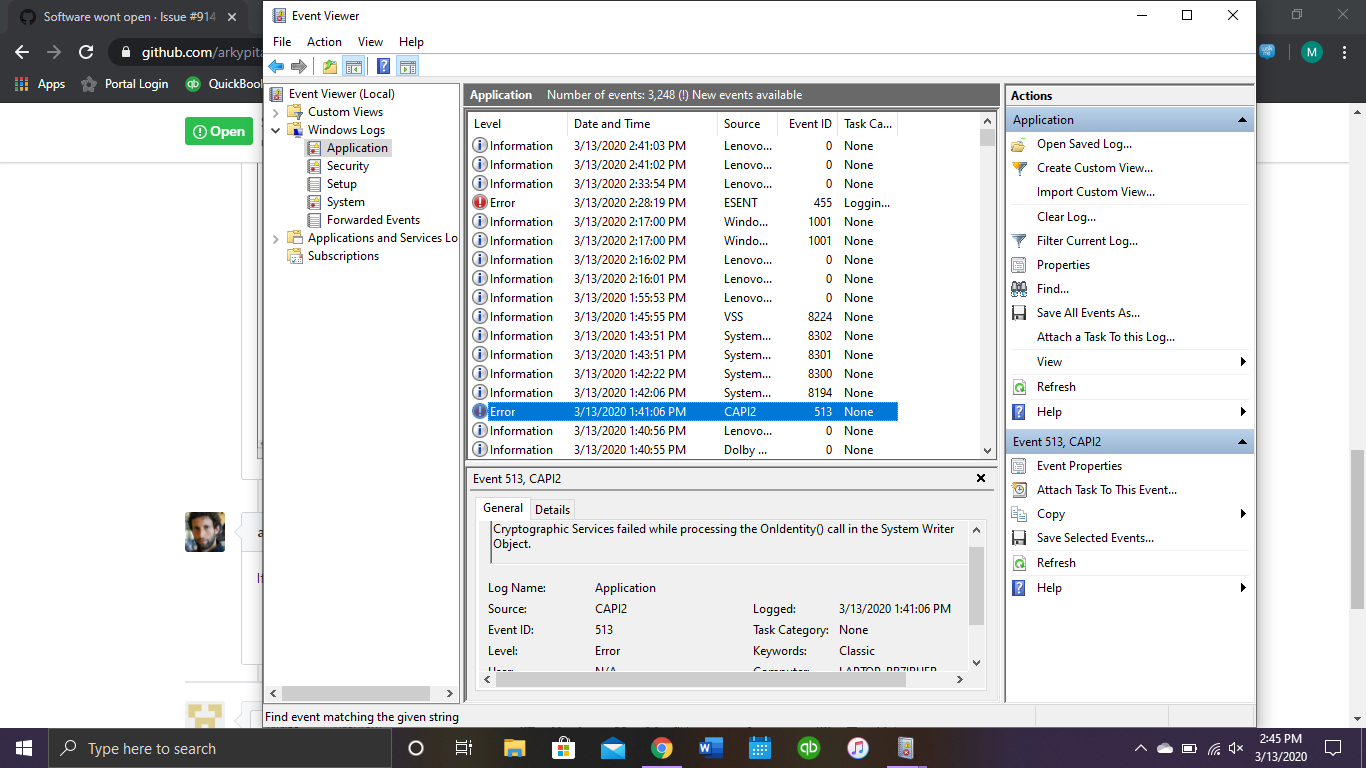Open the View menu in menu bar
This screenshot has width=1366, height=768.
pos(370,42)
